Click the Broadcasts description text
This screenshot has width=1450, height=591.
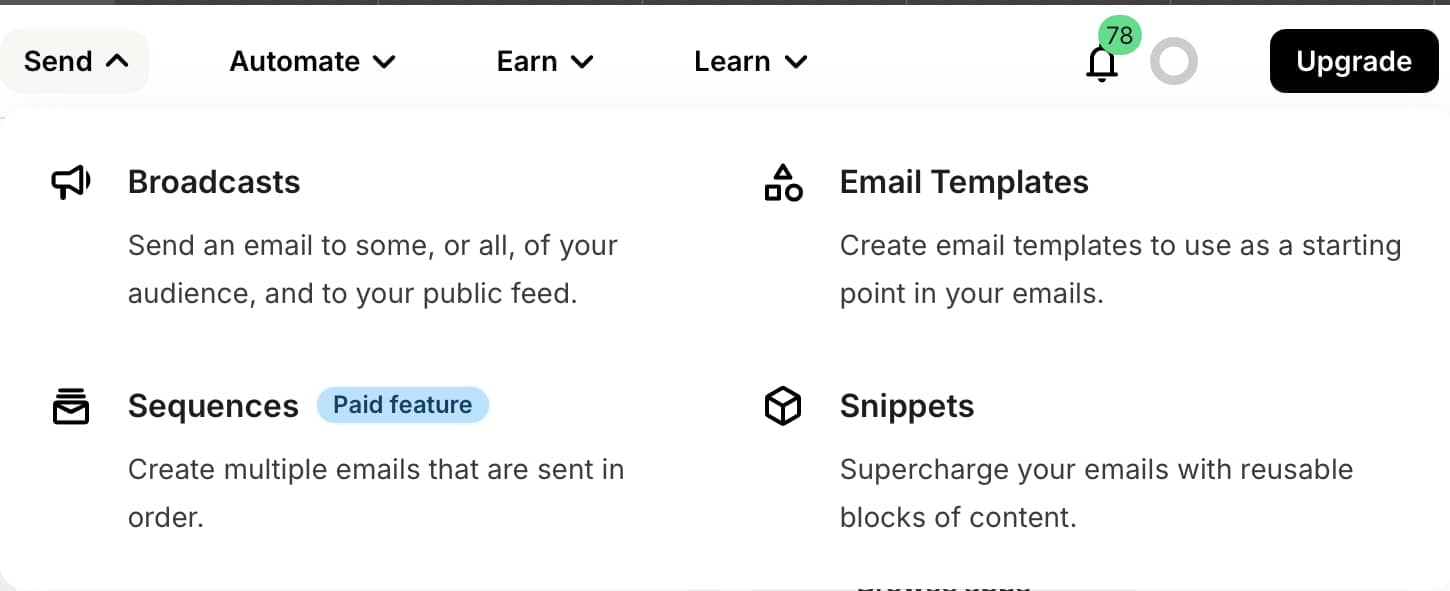[372, 270]
